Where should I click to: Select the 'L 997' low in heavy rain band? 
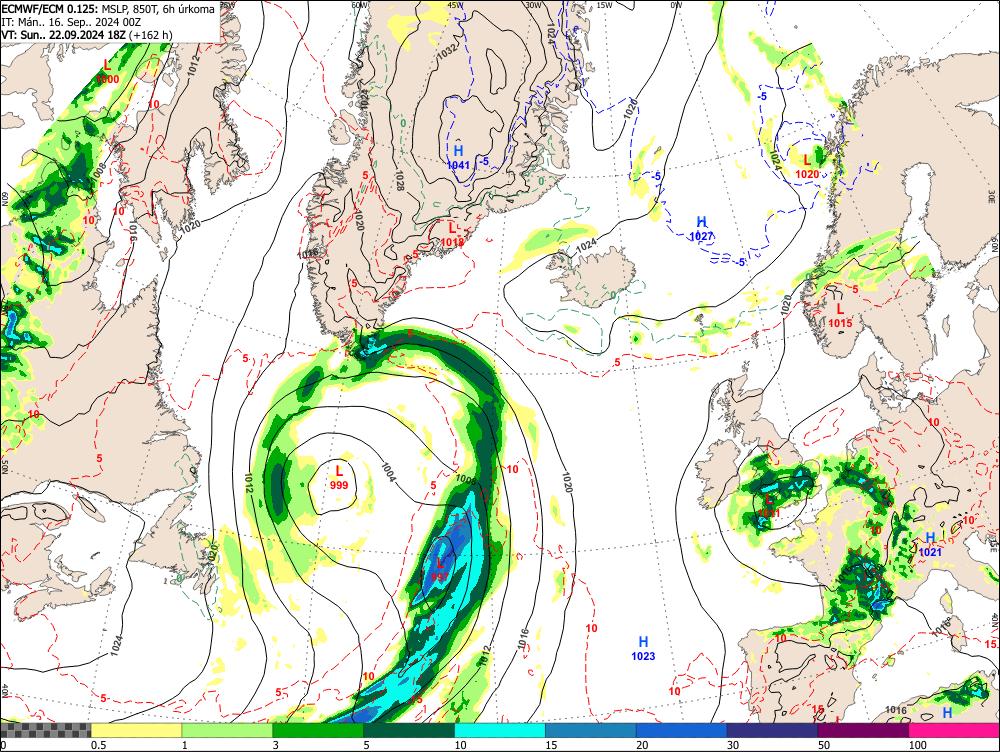click(440, 569)
